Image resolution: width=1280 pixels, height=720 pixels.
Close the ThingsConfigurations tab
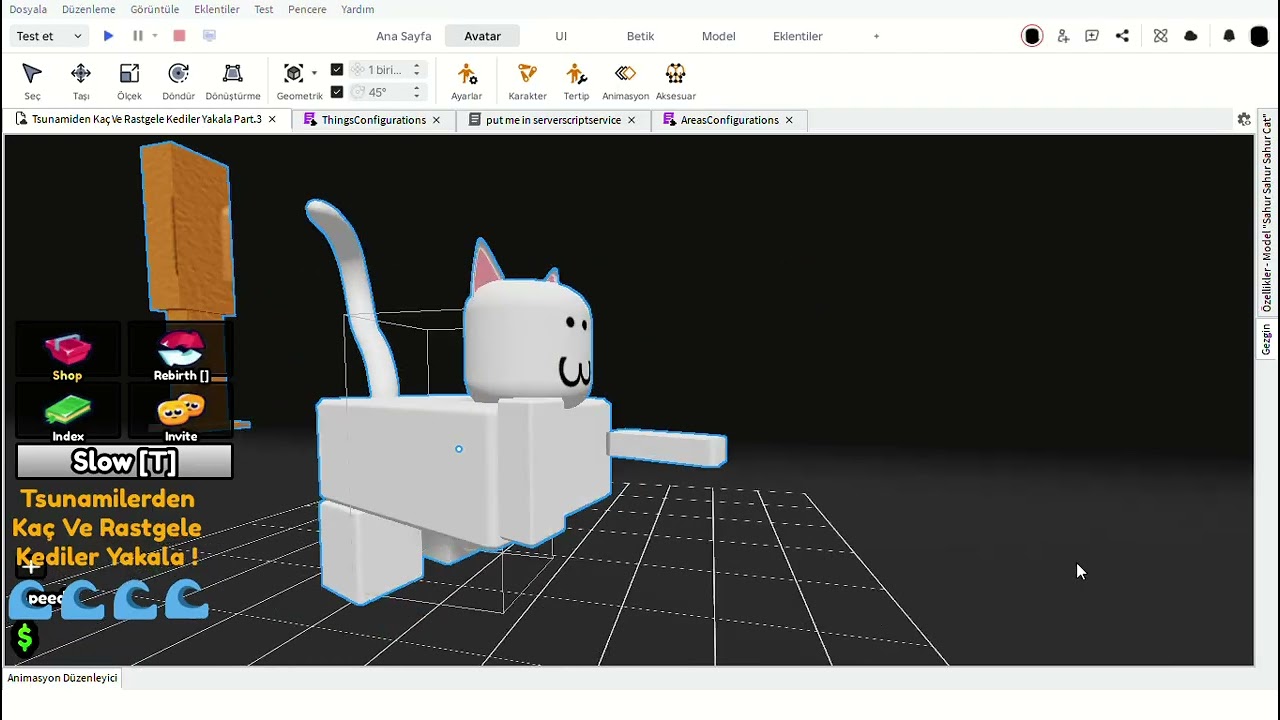[436, 120]
